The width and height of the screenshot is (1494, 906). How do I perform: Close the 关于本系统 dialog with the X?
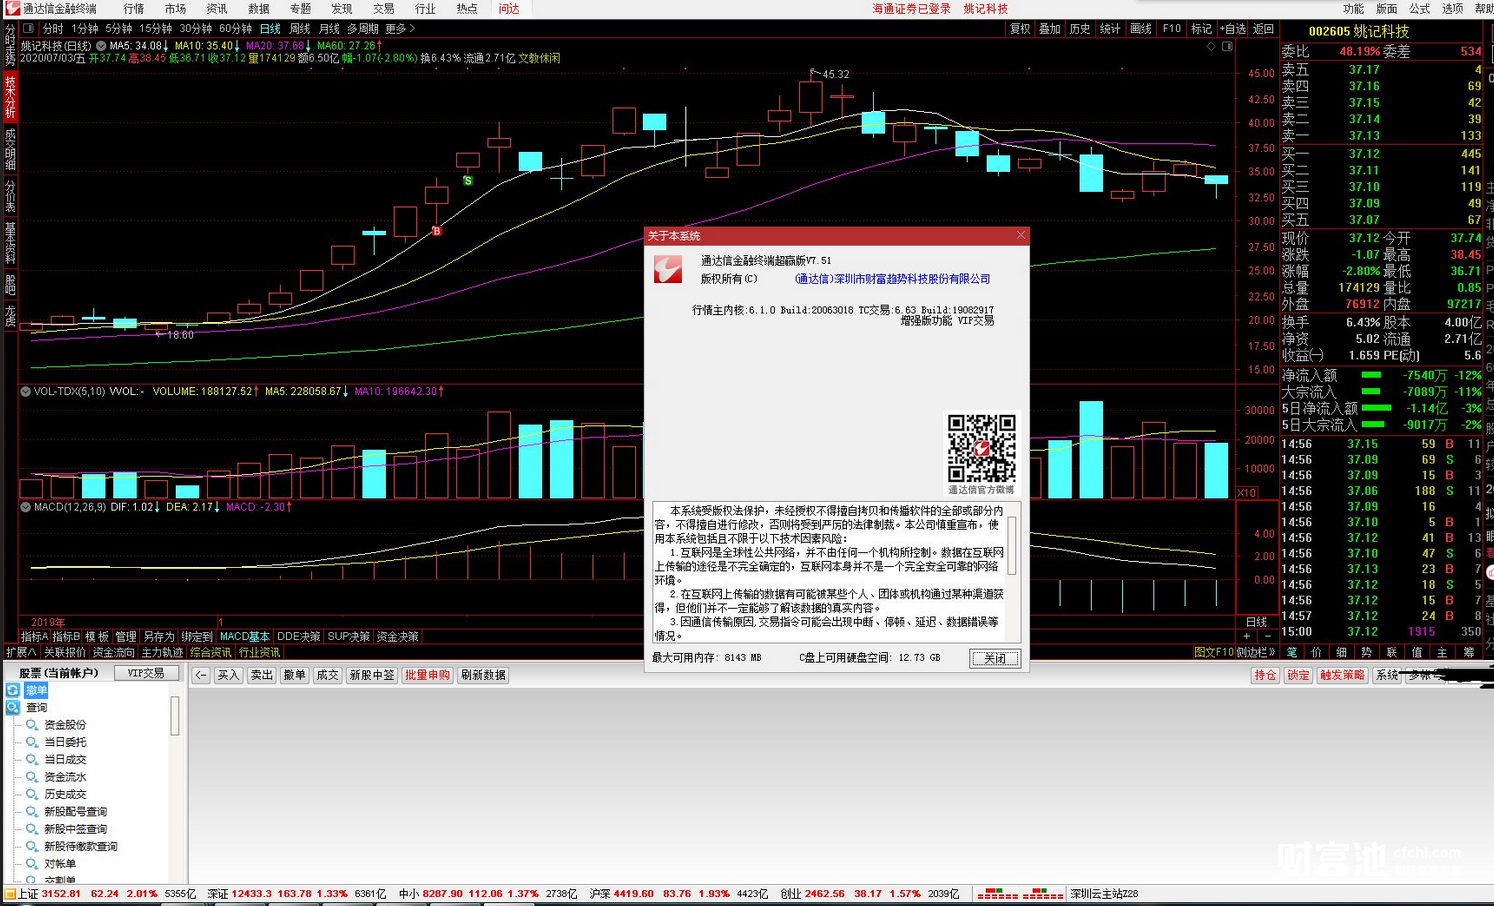coord(1020,235)
